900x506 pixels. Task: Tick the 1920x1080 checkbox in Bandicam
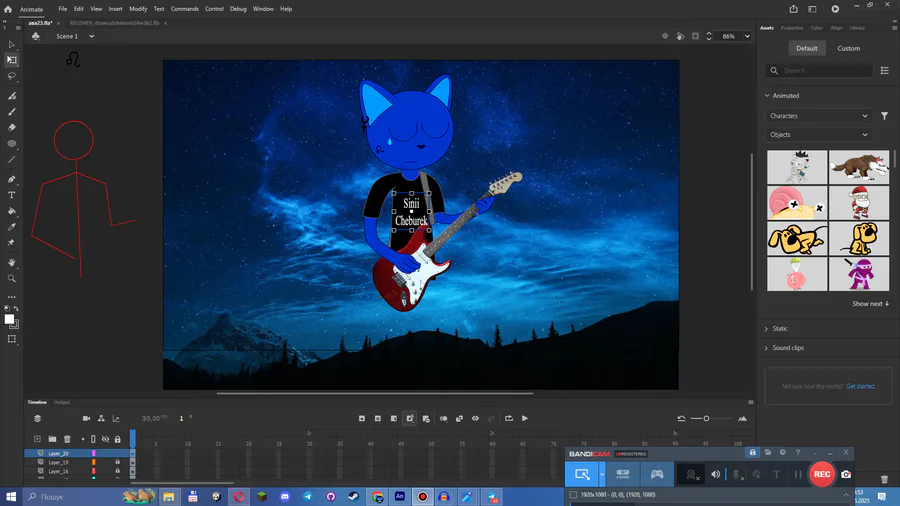[573, 495]
